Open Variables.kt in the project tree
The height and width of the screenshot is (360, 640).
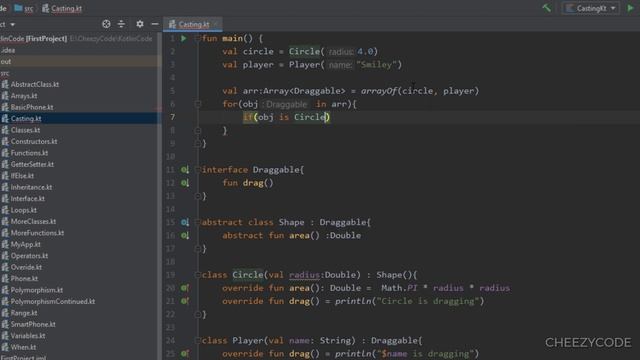28,336
